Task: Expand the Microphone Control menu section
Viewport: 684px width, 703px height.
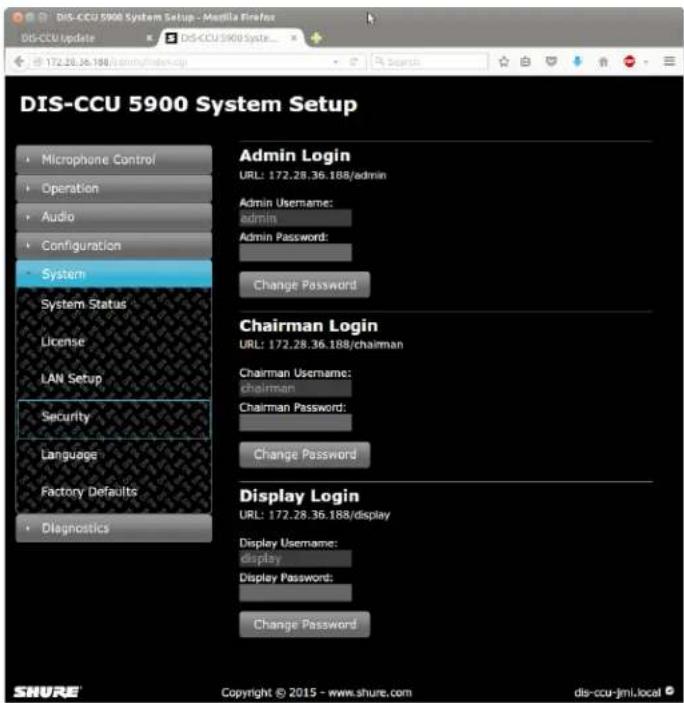Action: (x=114, y=159)
